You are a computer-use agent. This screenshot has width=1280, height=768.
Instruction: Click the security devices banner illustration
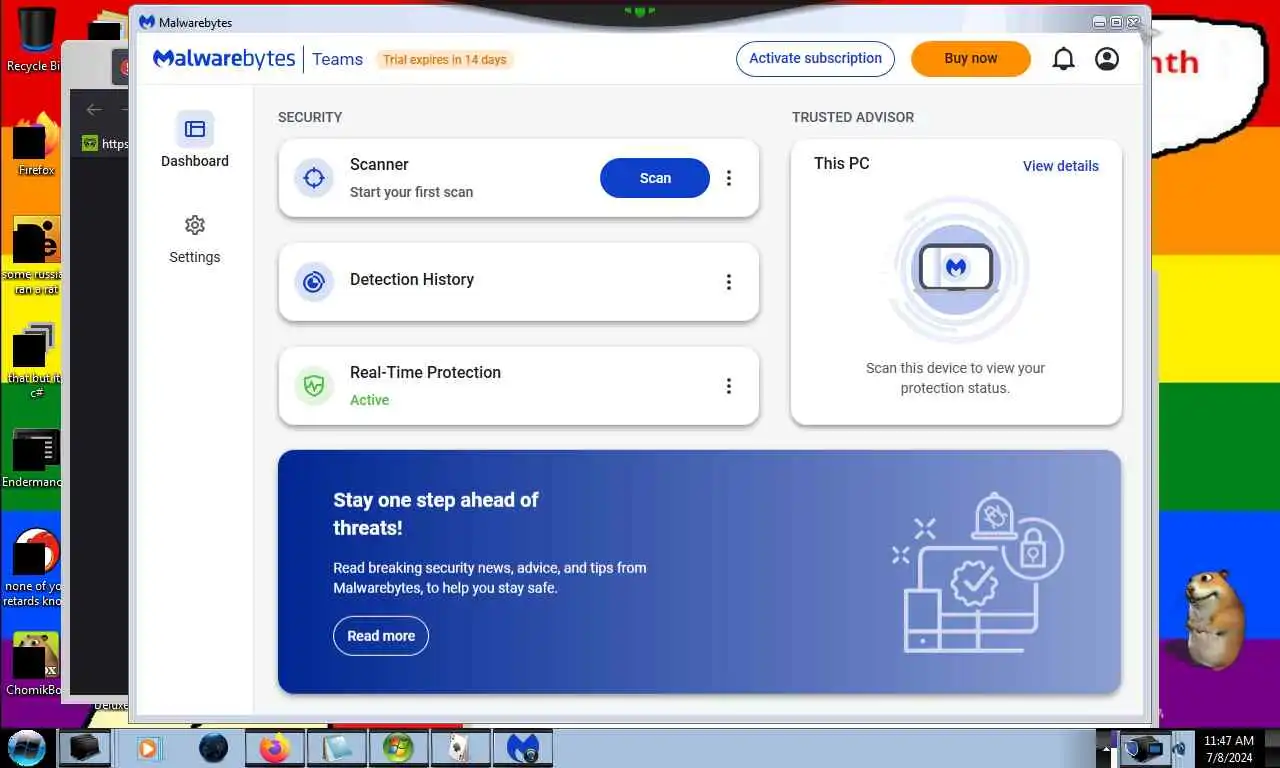(x=977, y=572)
